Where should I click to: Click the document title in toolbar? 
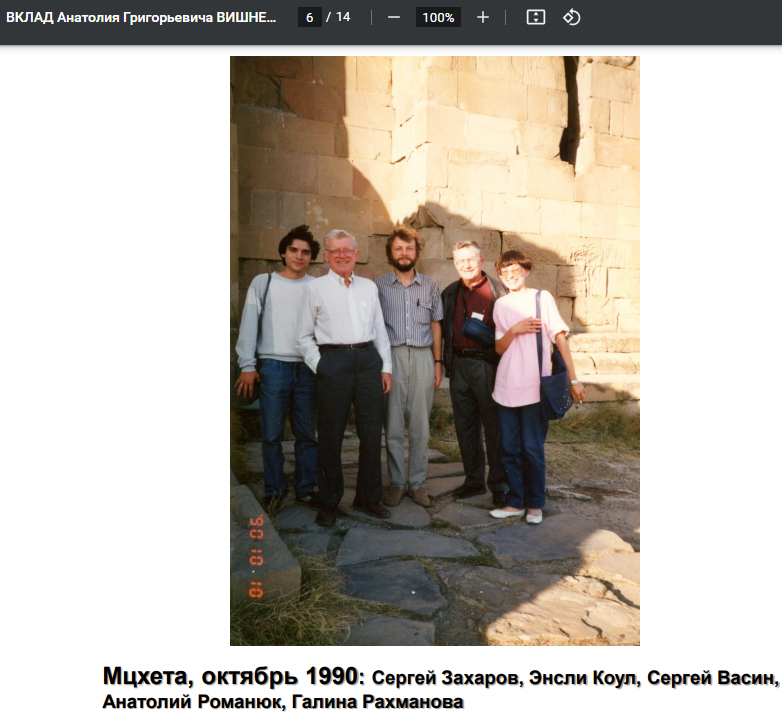click(141, 18)
